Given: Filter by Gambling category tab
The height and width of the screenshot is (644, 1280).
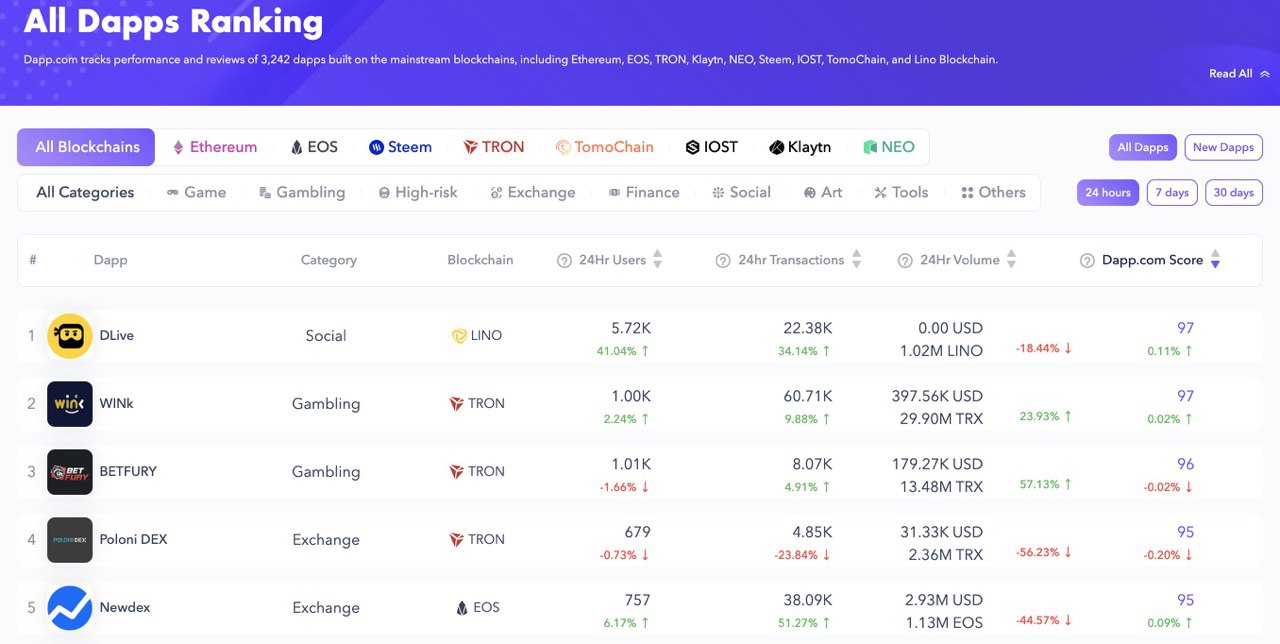Looking at the screenshot, I should click(x=302, y=193).
